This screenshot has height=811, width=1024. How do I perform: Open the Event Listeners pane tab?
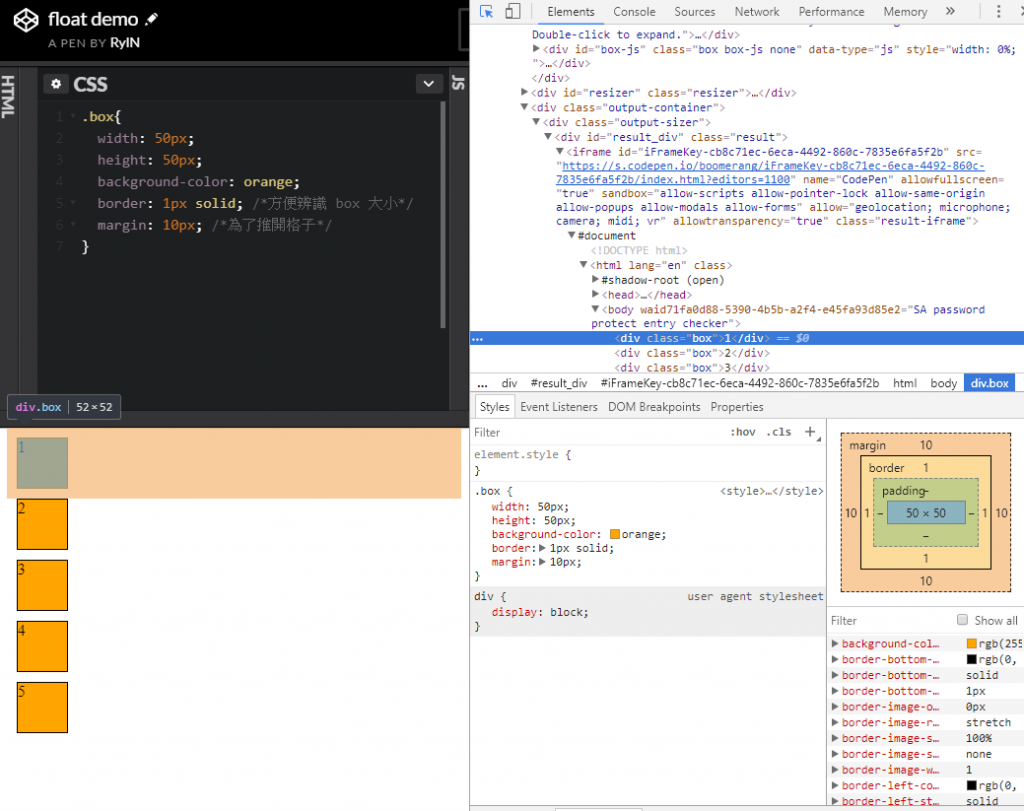click(x=559, y=407)
